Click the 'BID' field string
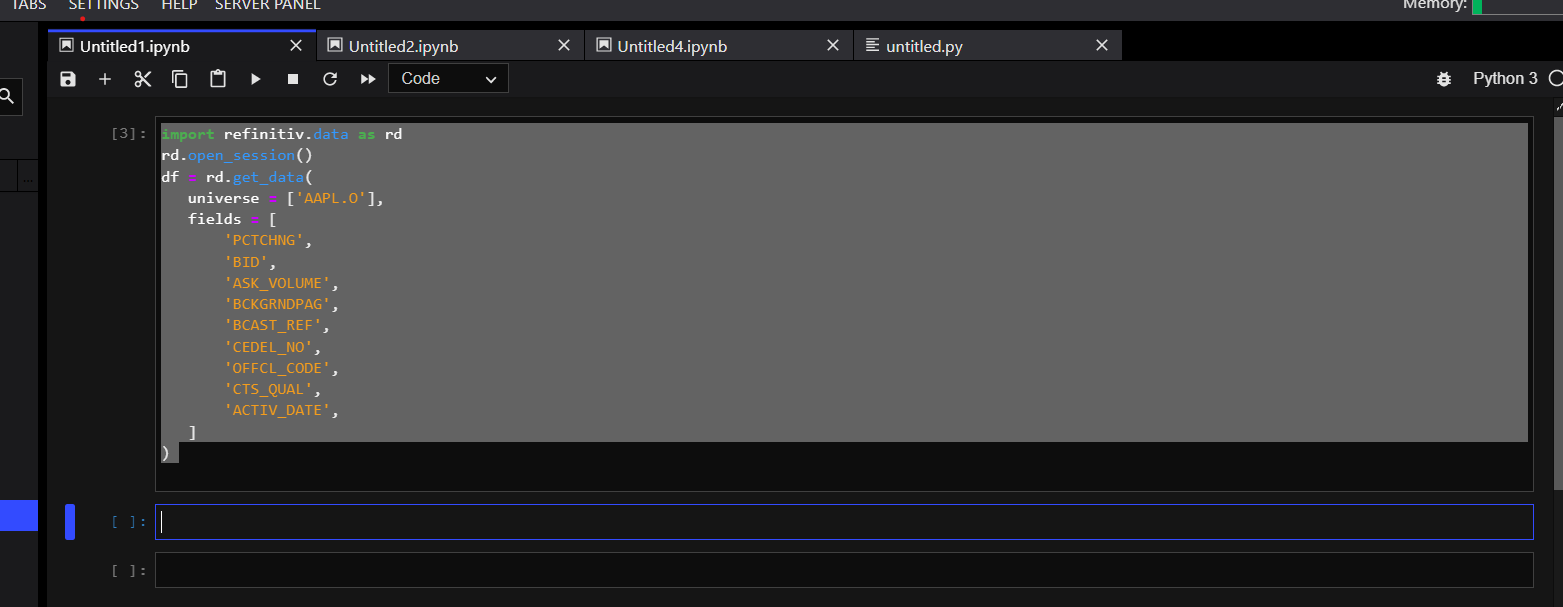The height and width of the screenshot is (607, 1563). click(x=246, y=262)
